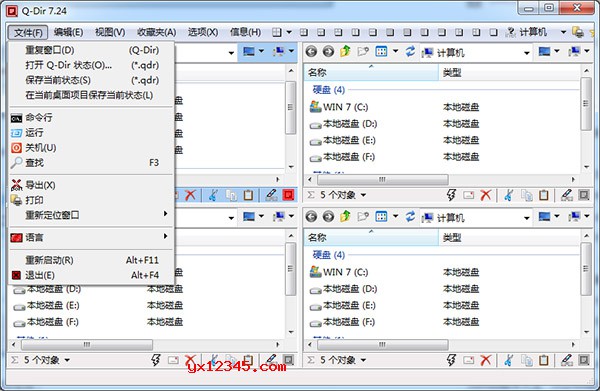Screen dimensions: 600x391
Task: Click the back arrow in top-right pane
Action: (311, 52)
